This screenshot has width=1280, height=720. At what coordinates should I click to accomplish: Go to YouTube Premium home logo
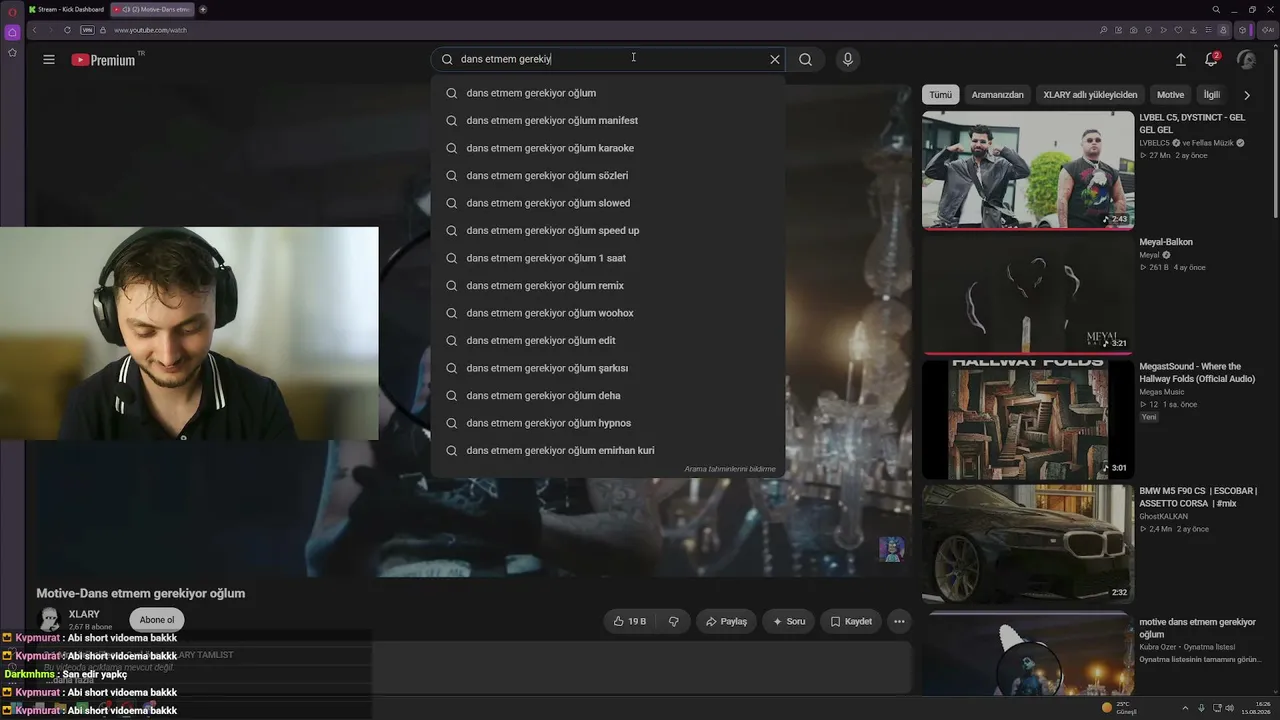pyautogui.click(x=103, y=60)
